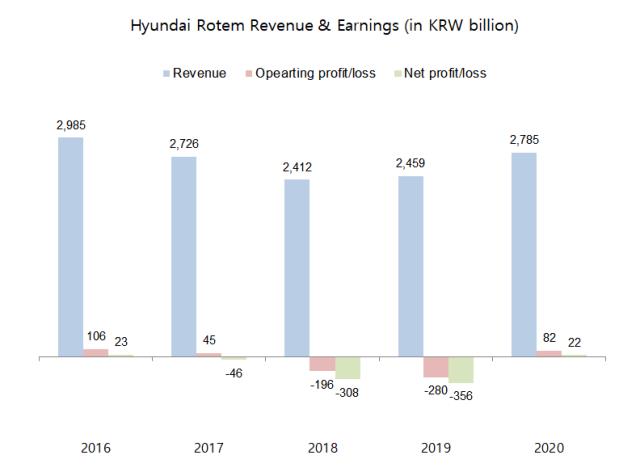This screenshot has height=472, width=640.
Task: Click the '2020' axis label
Action: tap(549, 448)
